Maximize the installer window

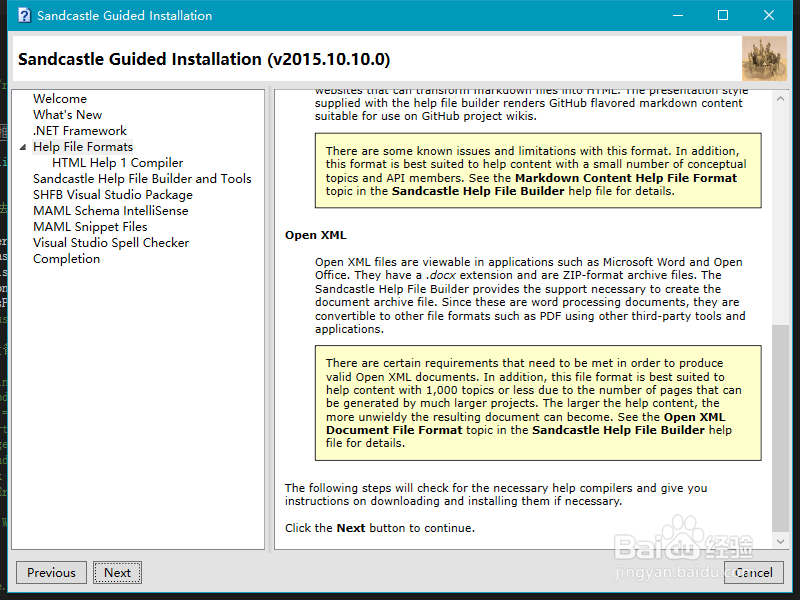click(723, 15)
